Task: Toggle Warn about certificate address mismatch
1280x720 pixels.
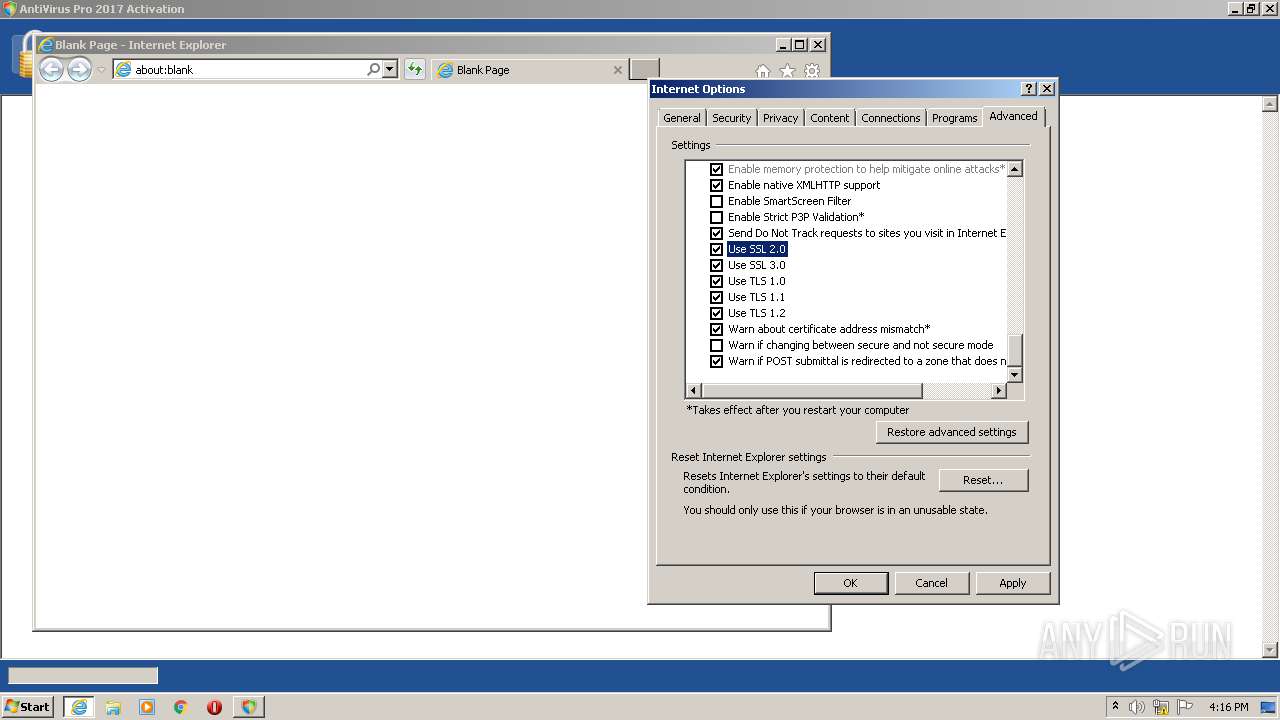Action: [716, 329]
